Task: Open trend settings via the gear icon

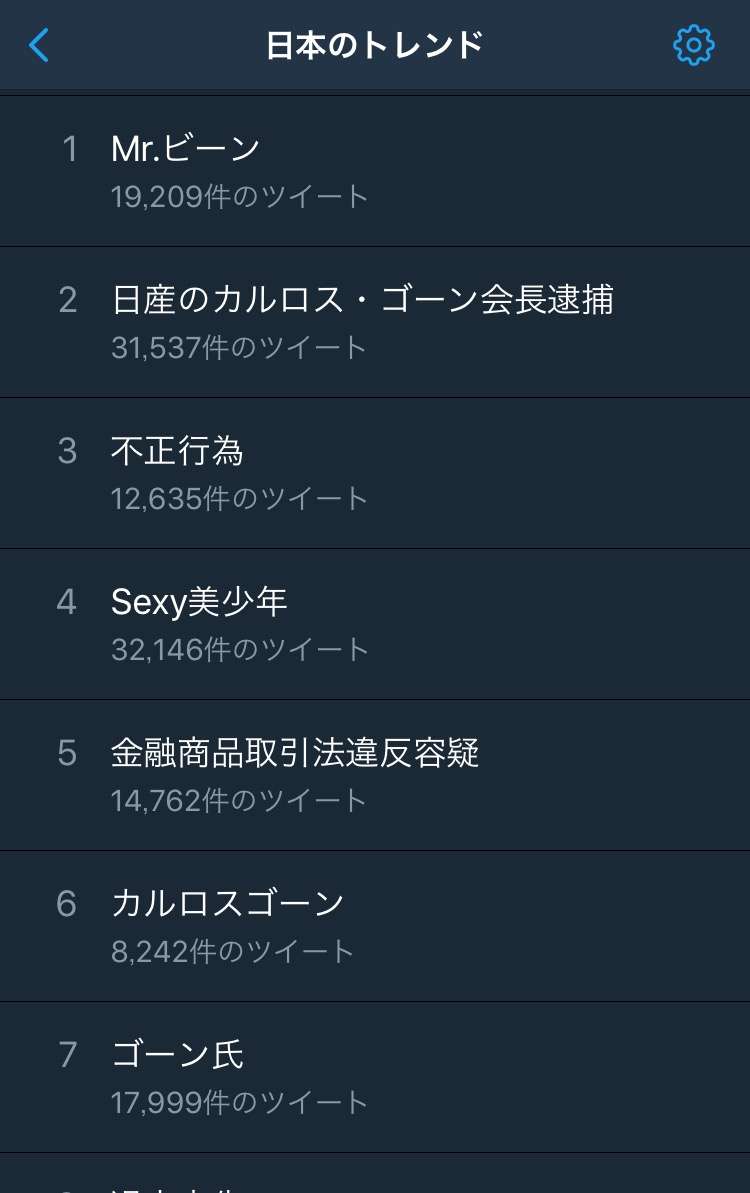Action: point(694,45)
